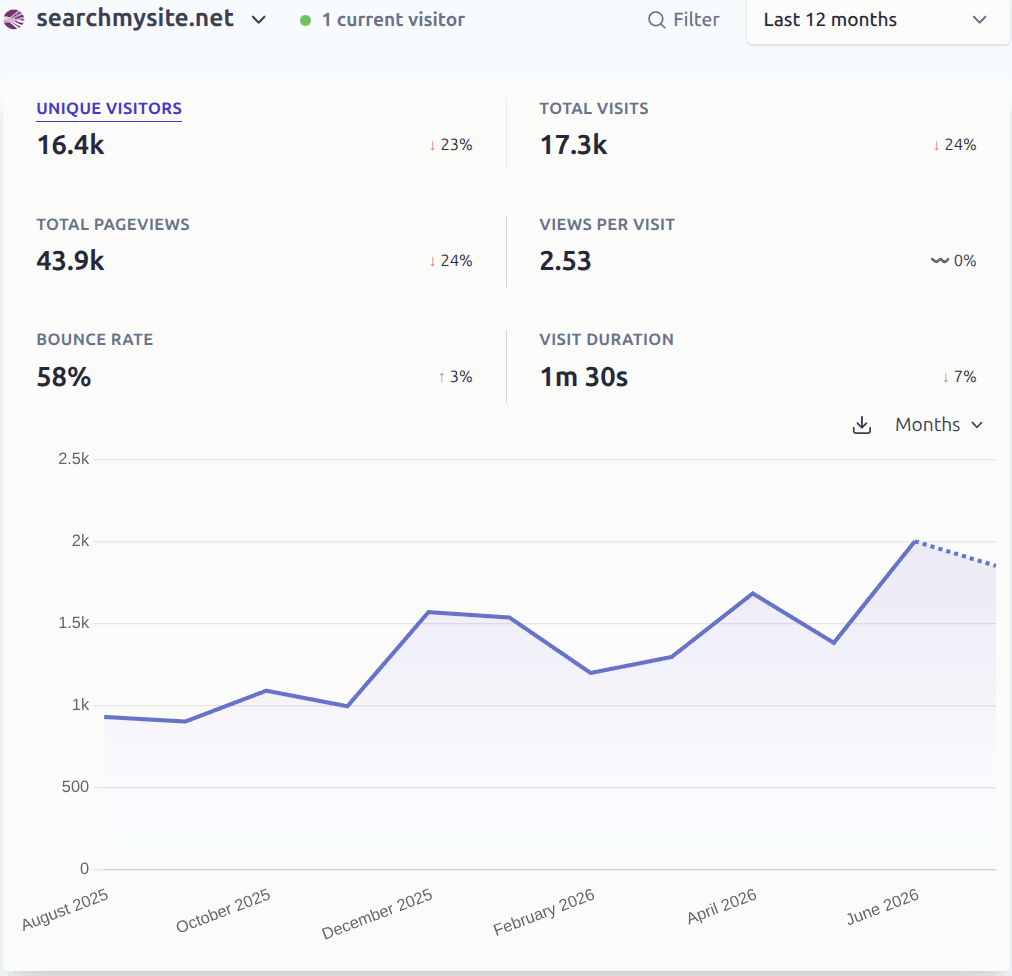
Task: Click the 7% decrease for visit duration
Action: [959, 377]
